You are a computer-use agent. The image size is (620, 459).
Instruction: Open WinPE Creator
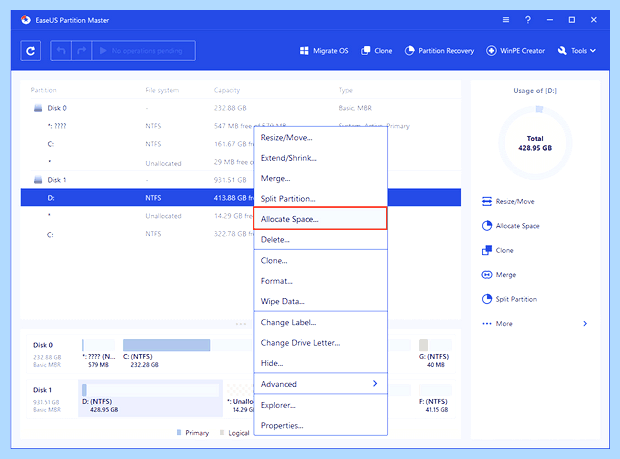tap(515, 51)
